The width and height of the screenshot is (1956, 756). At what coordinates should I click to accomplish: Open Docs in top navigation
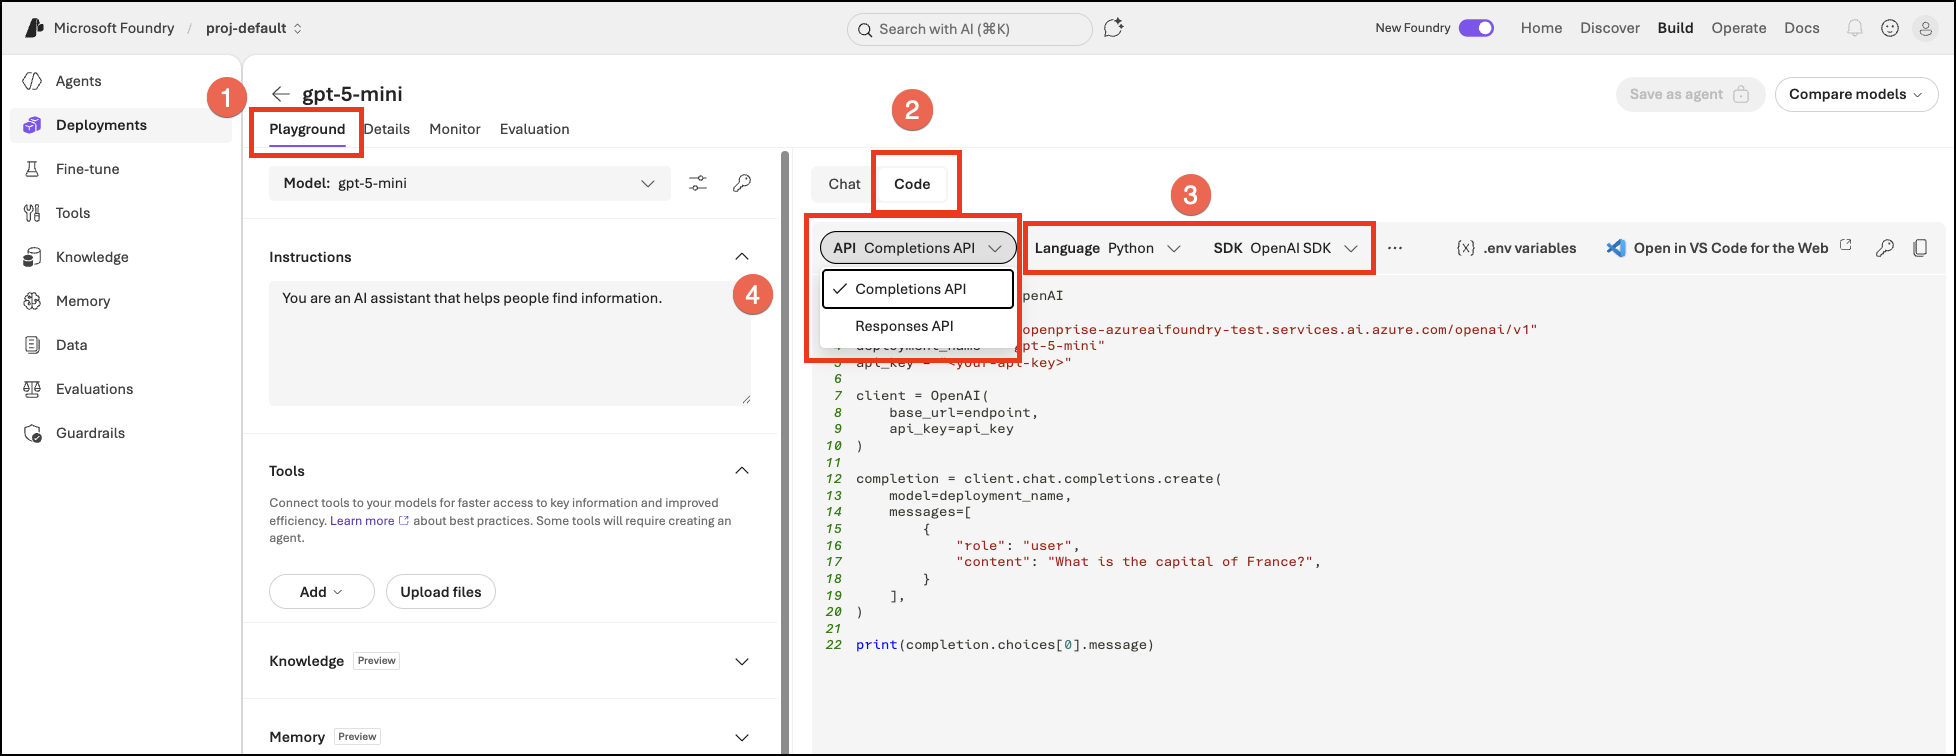[1802, 28]
